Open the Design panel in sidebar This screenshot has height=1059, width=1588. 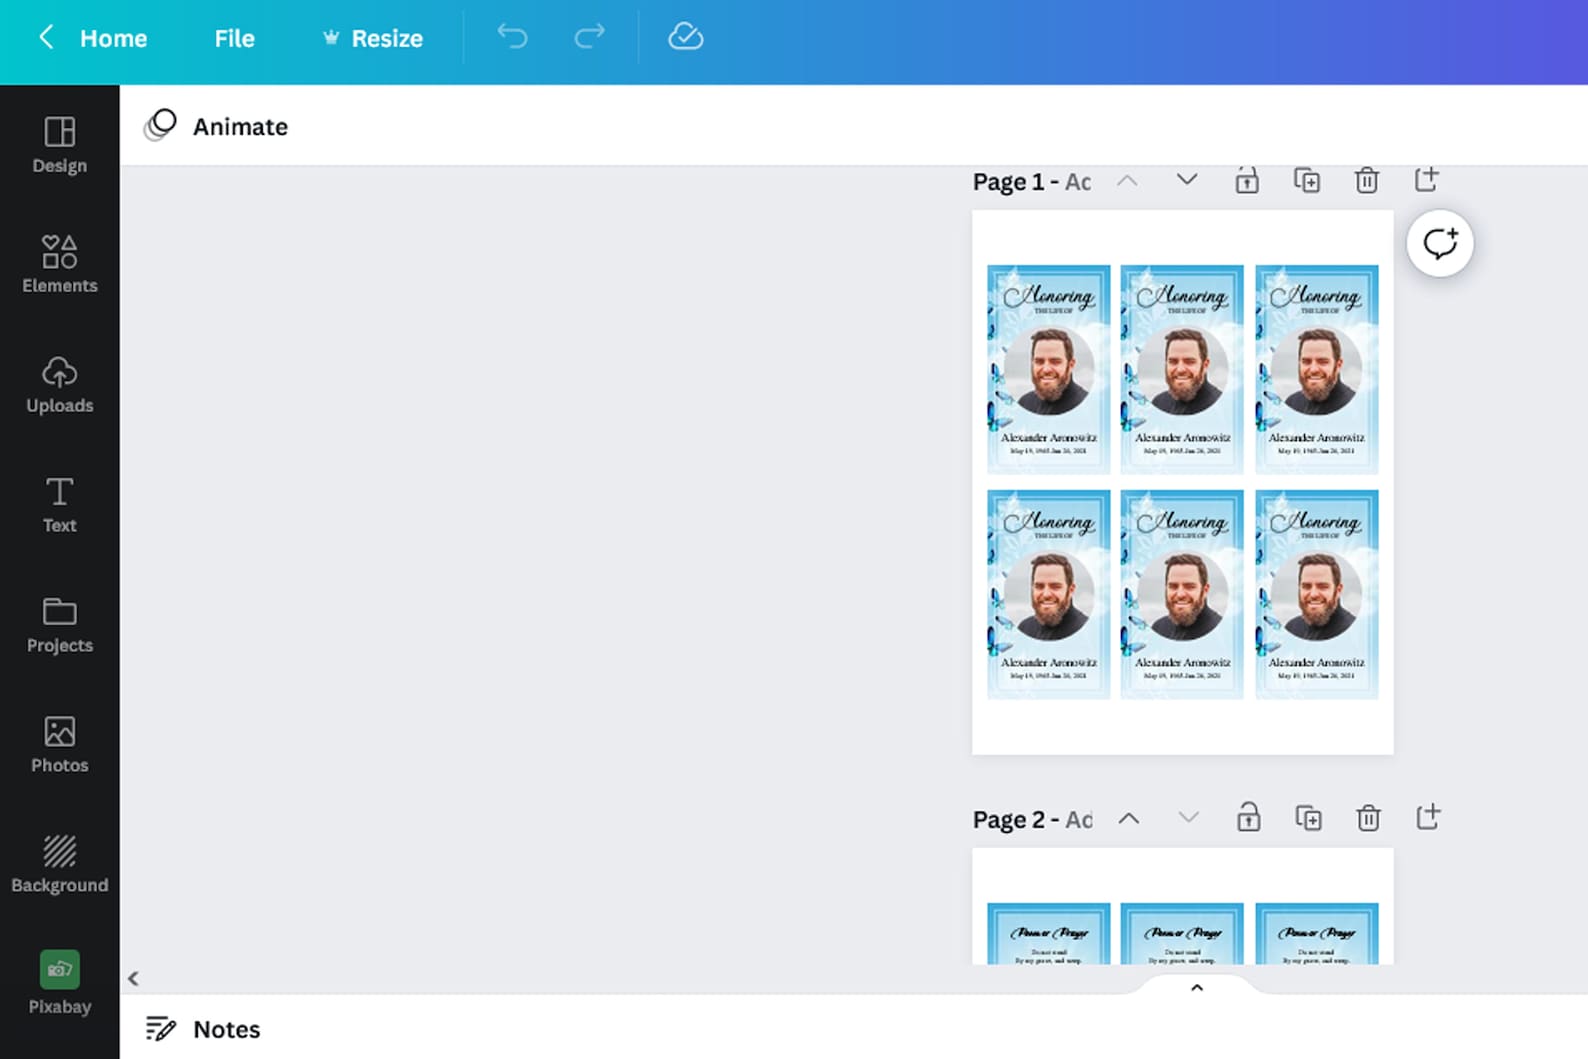click(x=59, y=145)
